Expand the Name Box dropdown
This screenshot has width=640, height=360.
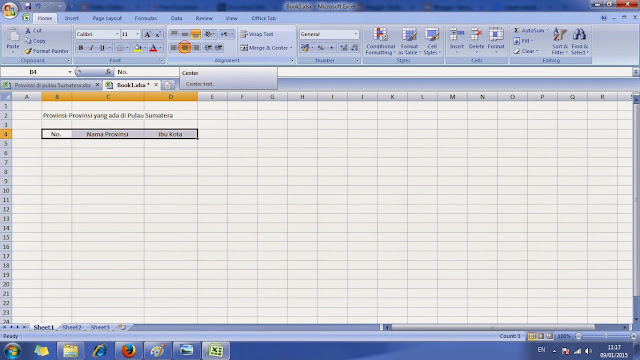click(x=70, y=72)
